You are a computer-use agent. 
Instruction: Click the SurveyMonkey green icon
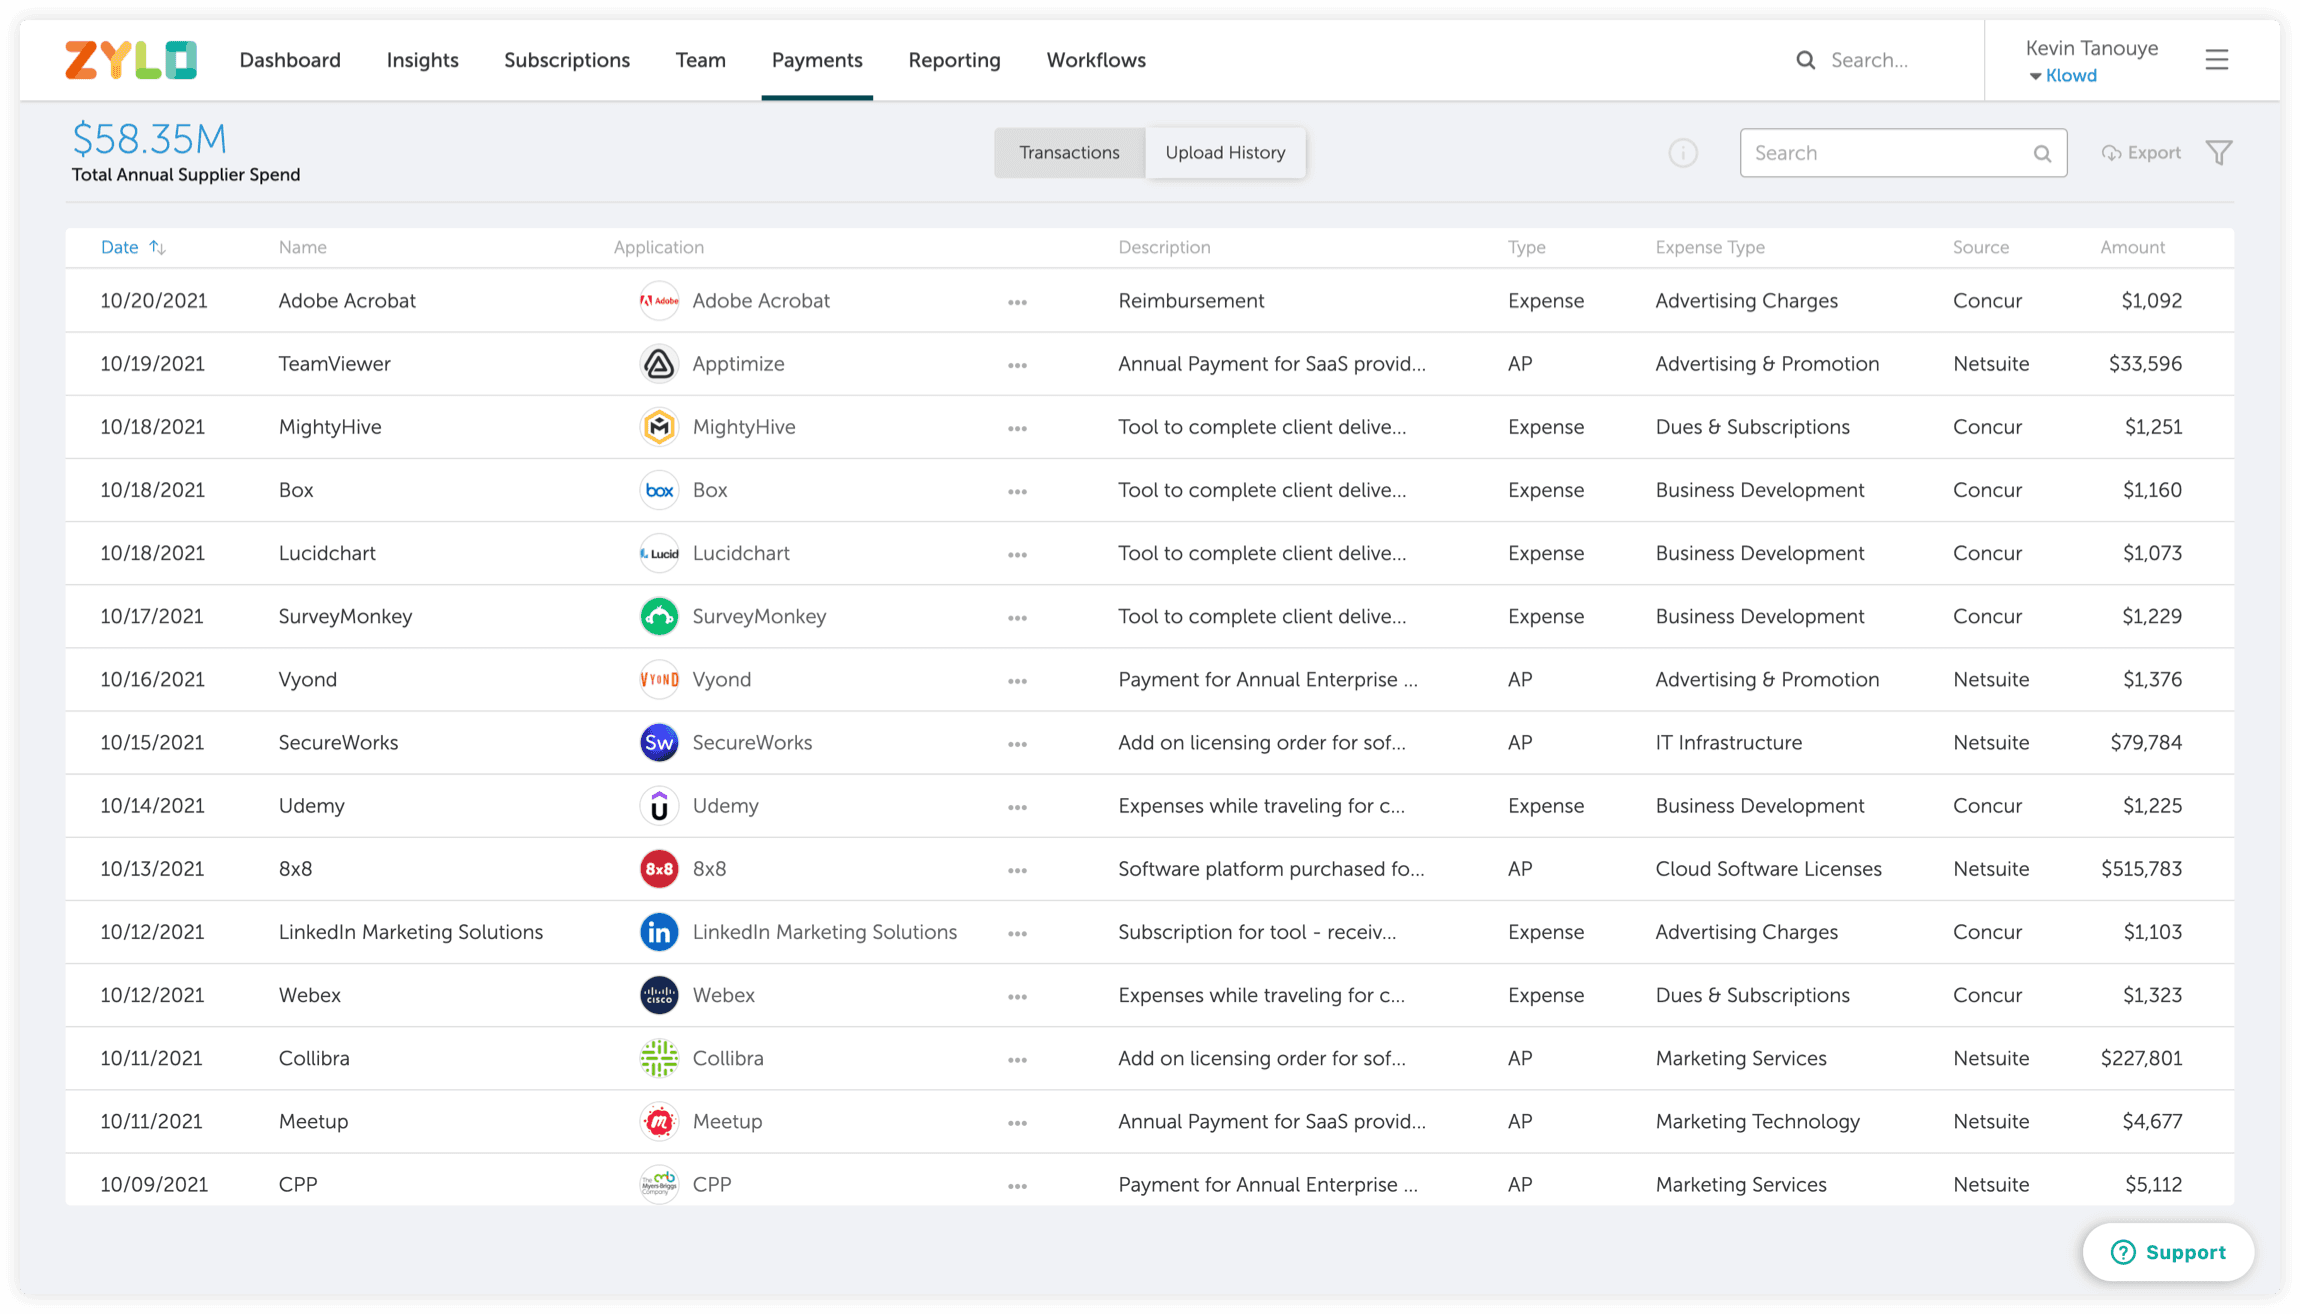pos(659,617)
